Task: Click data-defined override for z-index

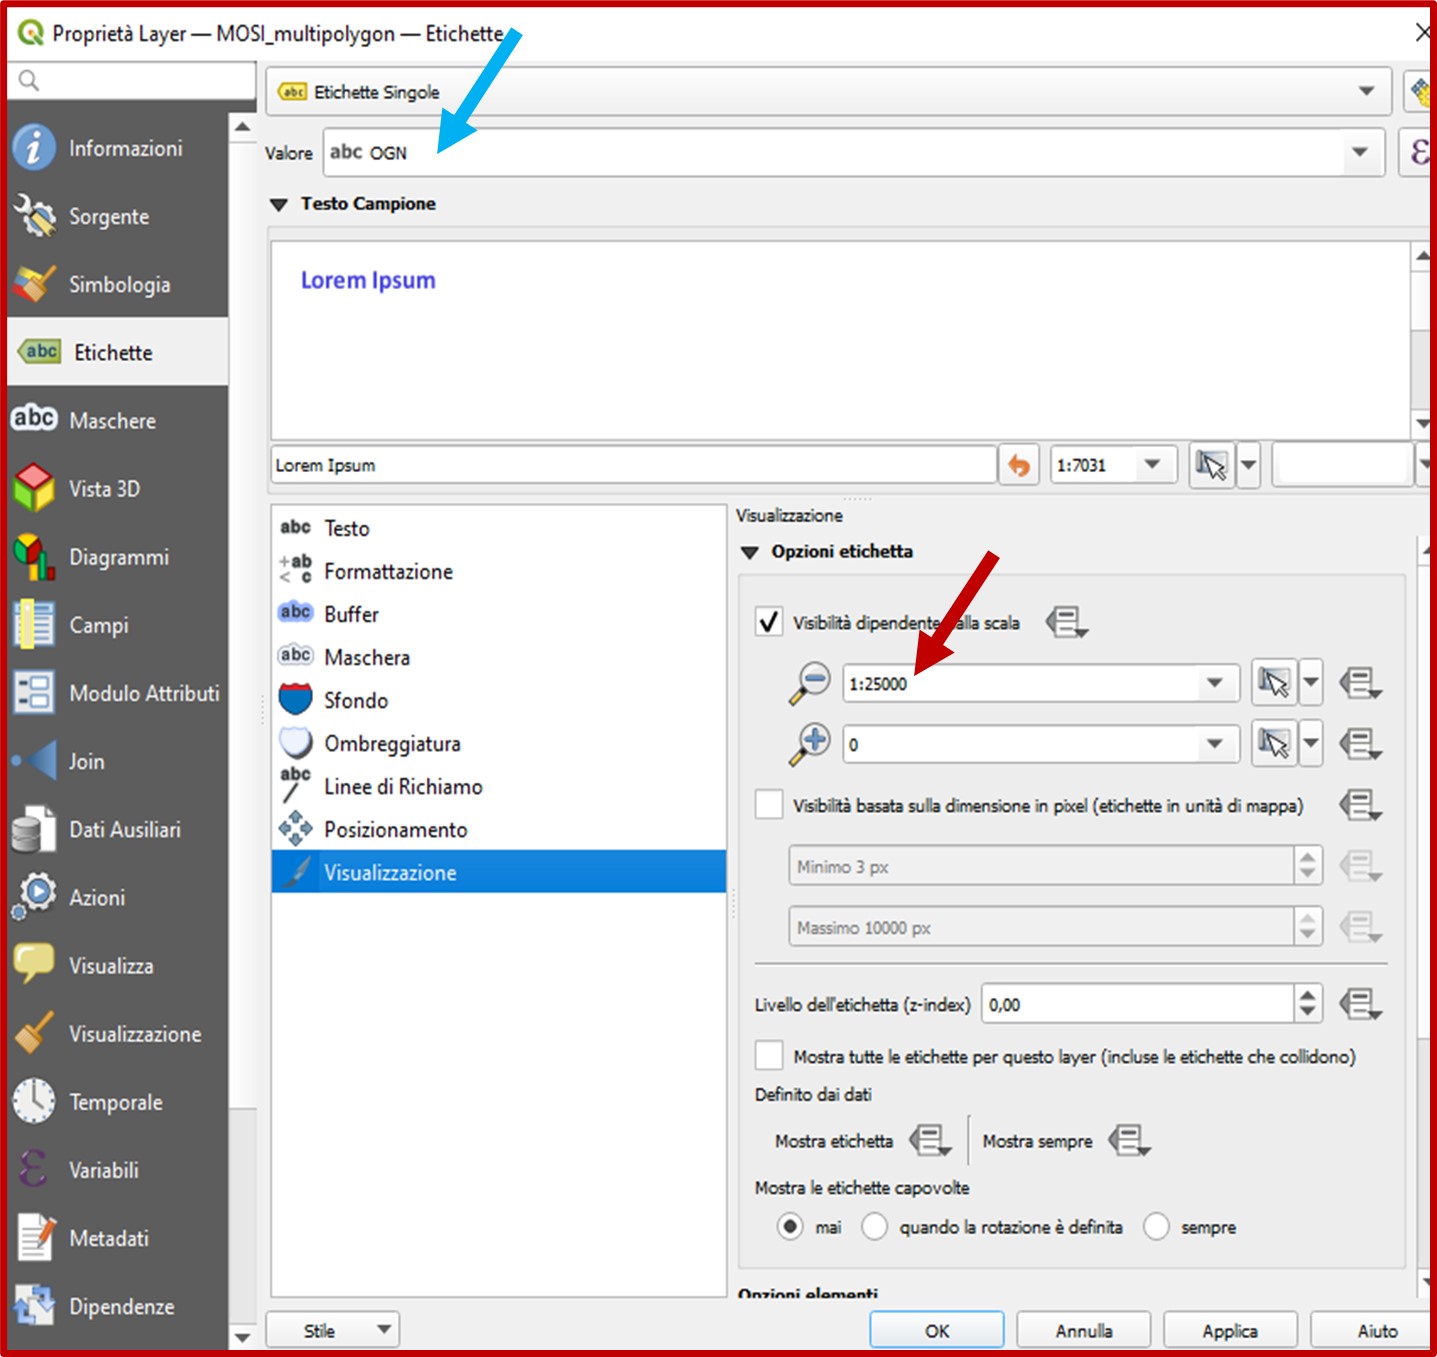Action: [1360, 1003]
